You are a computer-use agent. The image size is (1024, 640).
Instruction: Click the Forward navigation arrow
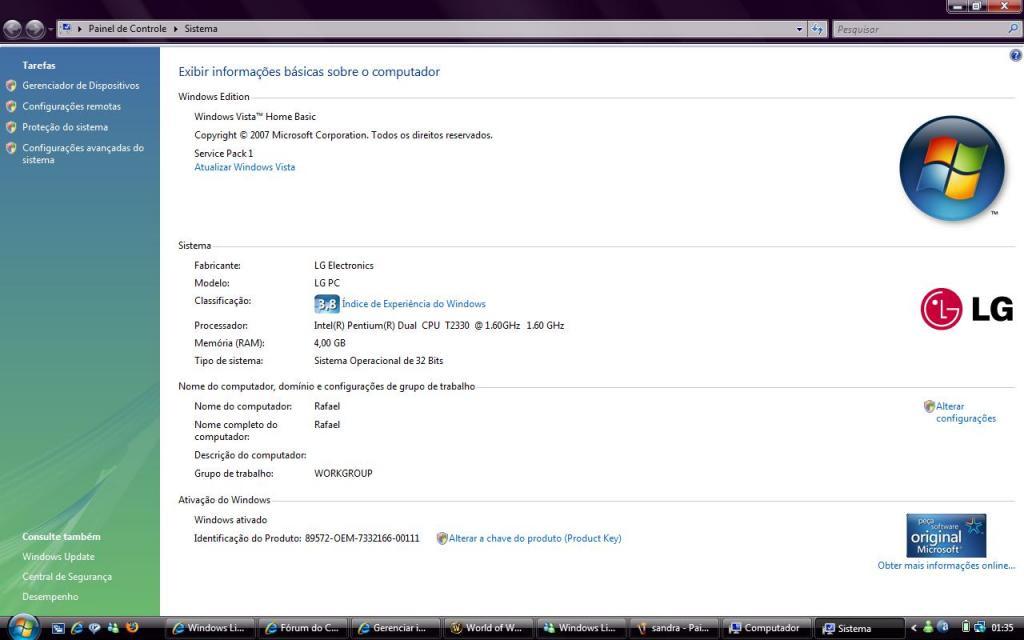pos(35,29)
